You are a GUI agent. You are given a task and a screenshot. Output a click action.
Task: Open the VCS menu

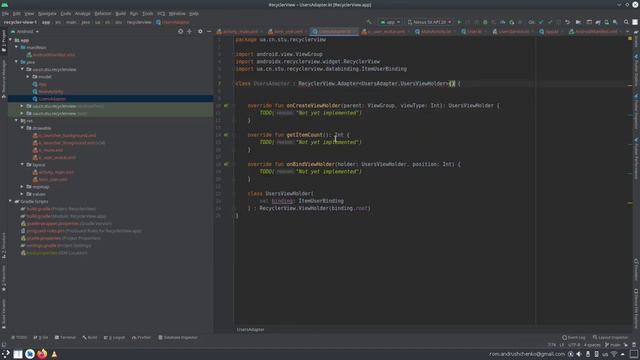tap(161, 13)
